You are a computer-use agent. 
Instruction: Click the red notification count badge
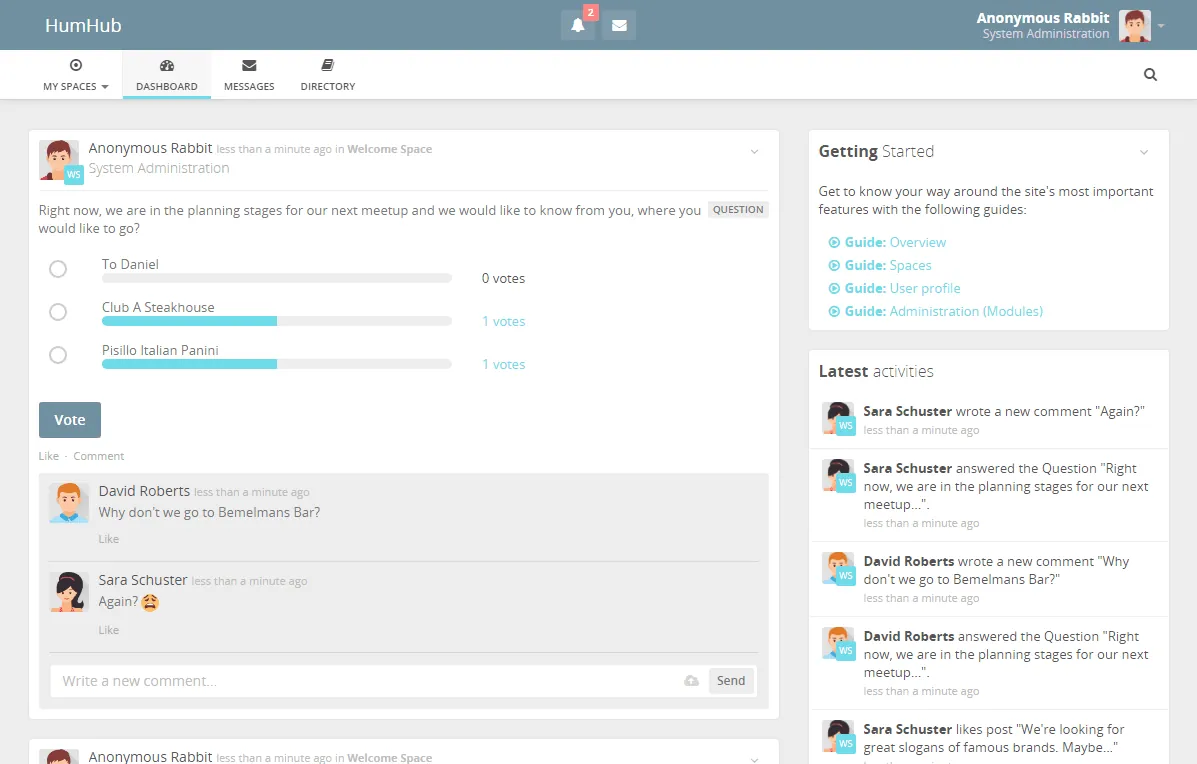(x=590, y=12)
